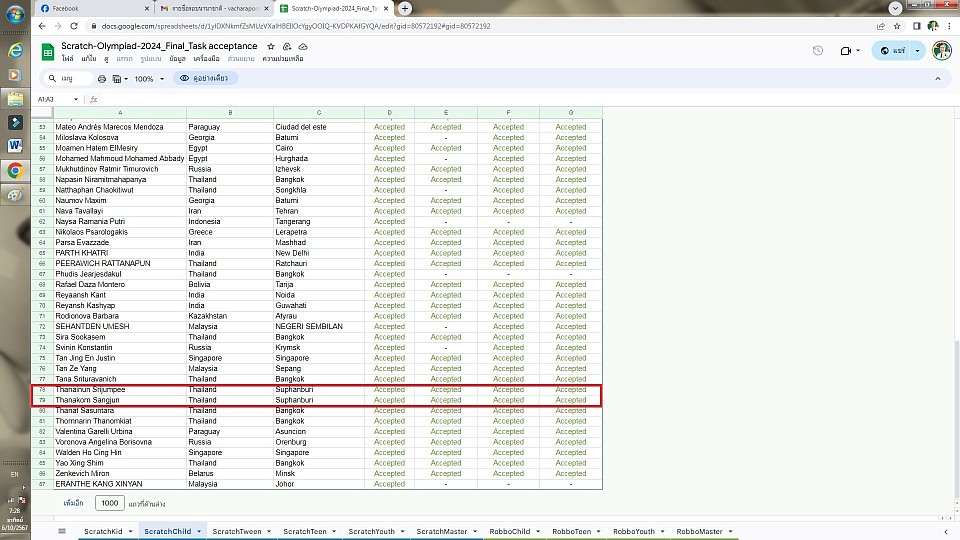Switch to the ScratchTeen sheet tab
This screenshot has height=540, width=960.
click(x=304, y=531)
